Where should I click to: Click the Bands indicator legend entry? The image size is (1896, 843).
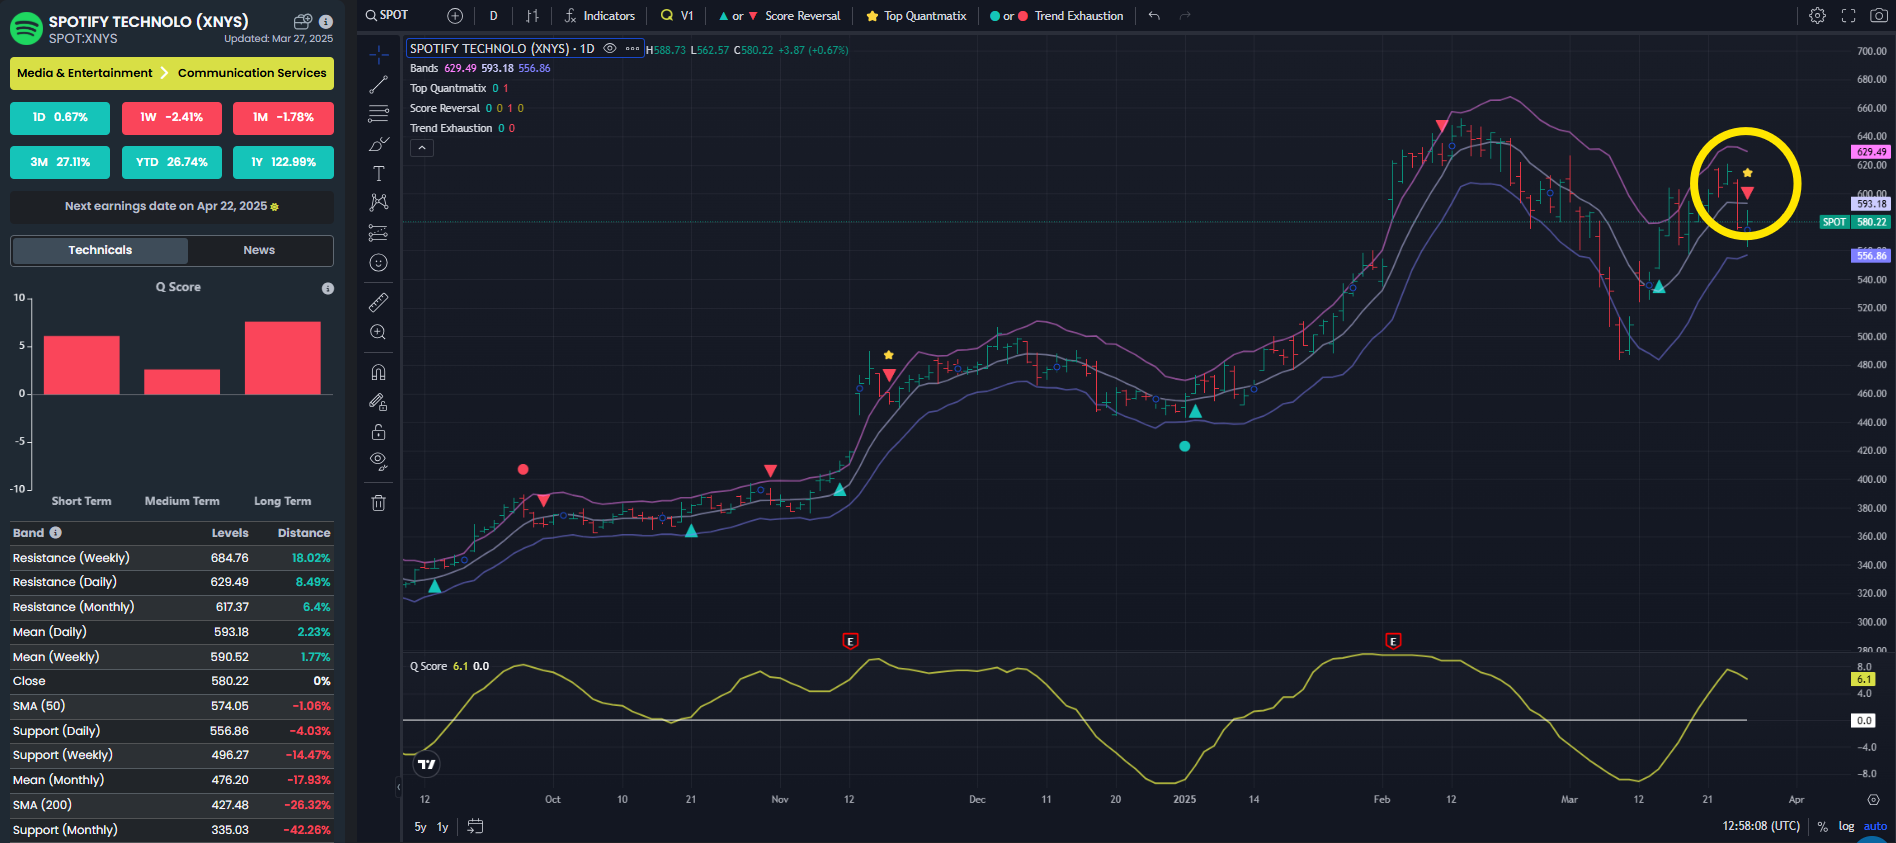pyautogui.click(x=424, y=68)
